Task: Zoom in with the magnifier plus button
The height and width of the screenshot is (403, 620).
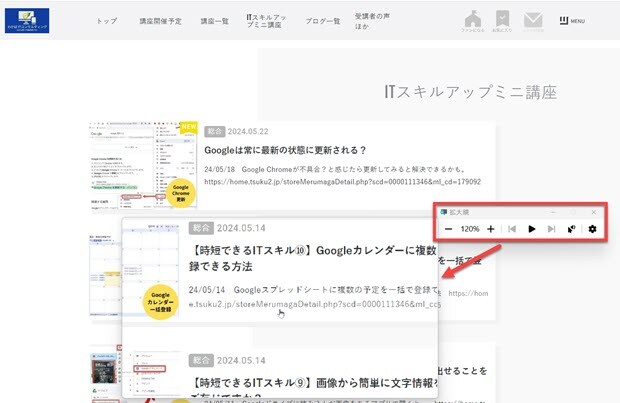Action: tap(490, 229)
